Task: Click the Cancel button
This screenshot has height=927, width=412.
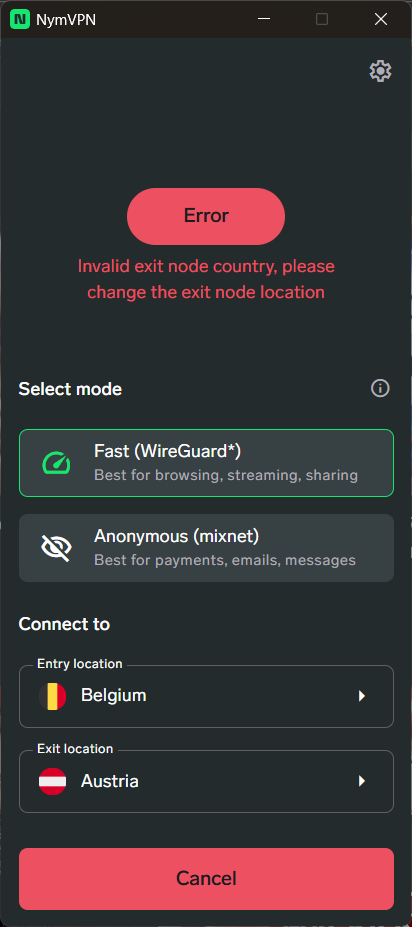Action: (x=206, y=879)
